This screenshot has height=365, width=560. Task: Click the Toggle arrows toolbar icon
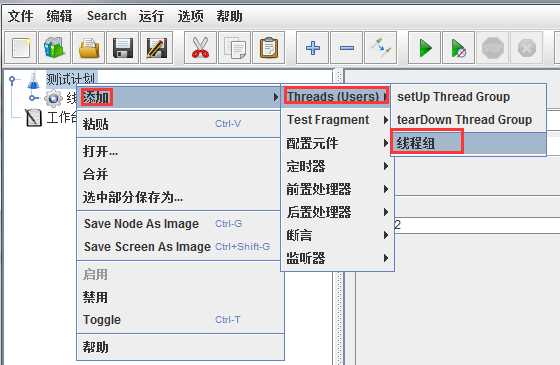tap(381, 48)
